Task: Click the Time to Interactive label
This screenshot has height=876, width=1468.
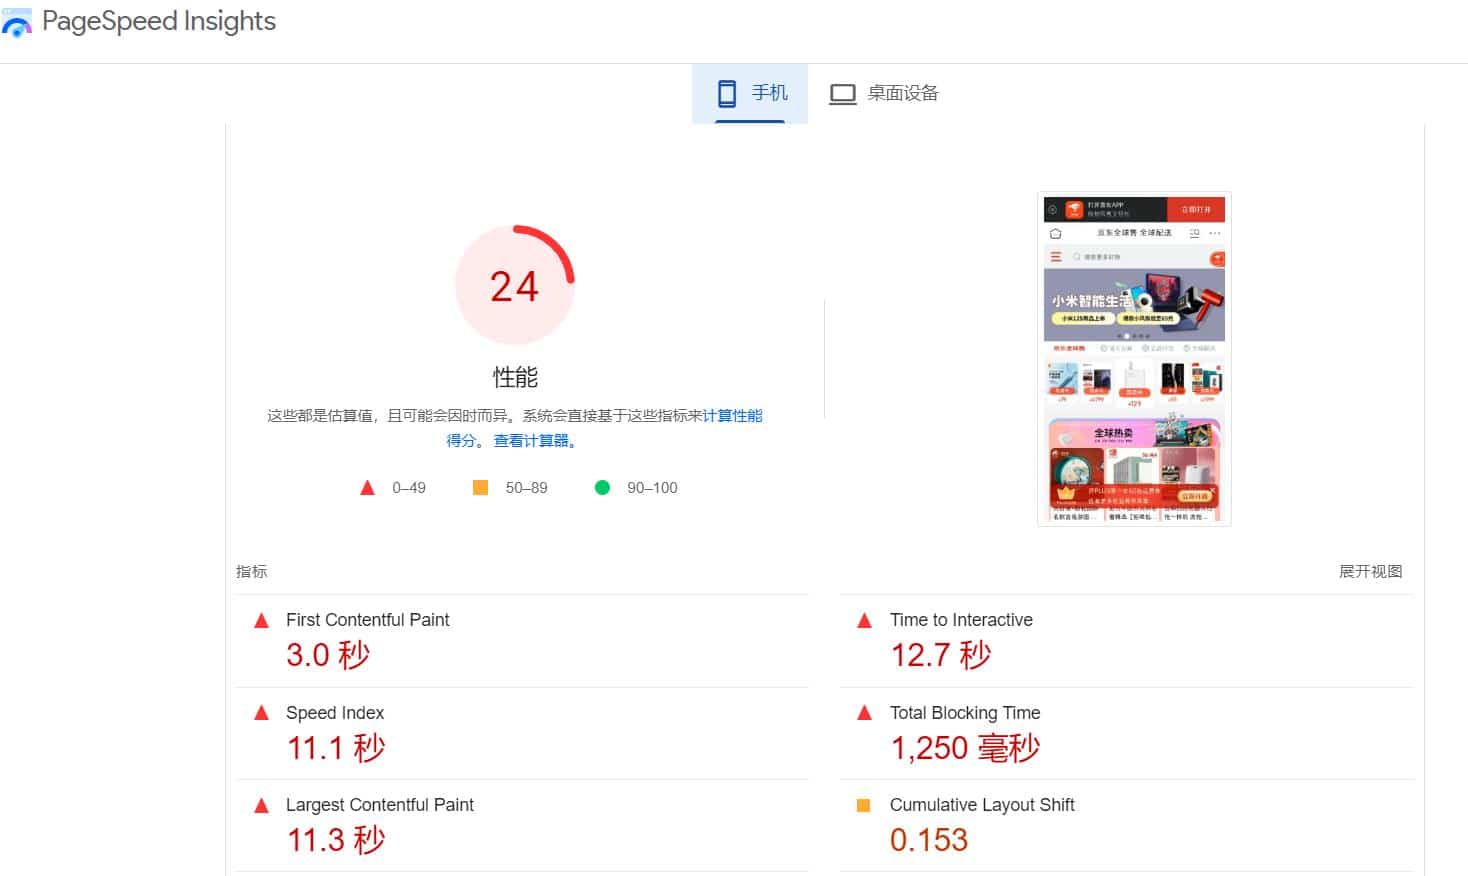Action: coord(961,620)
